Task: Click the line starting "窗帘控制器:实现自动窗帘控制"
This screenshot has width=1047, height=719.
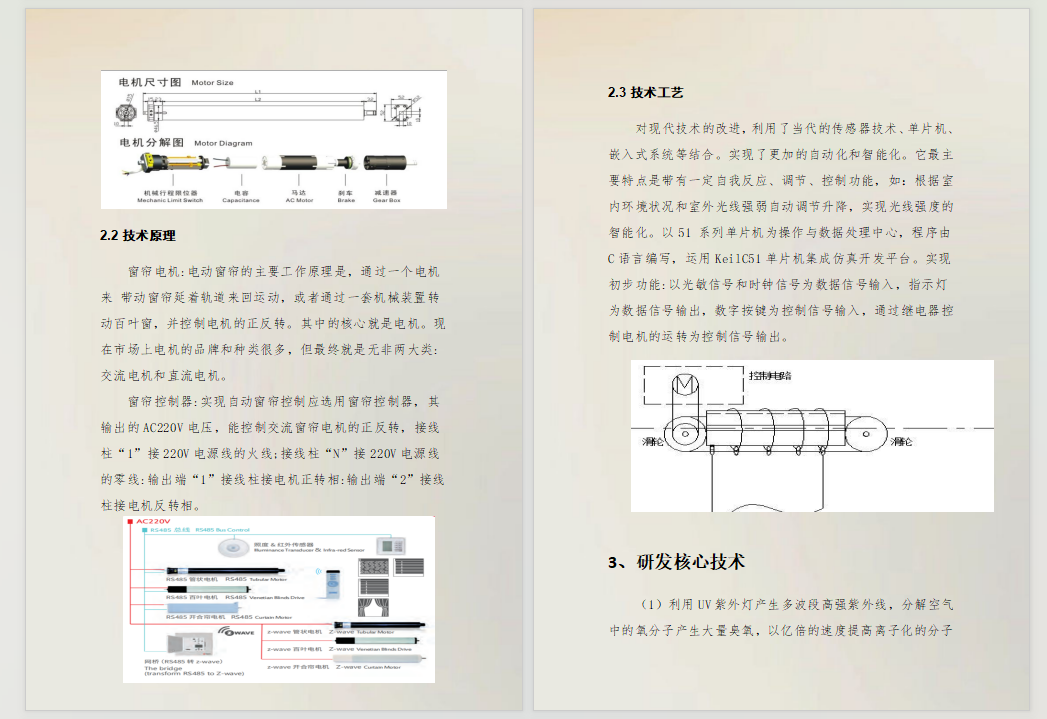Action: pyautogui.click(x=283, y=402)
